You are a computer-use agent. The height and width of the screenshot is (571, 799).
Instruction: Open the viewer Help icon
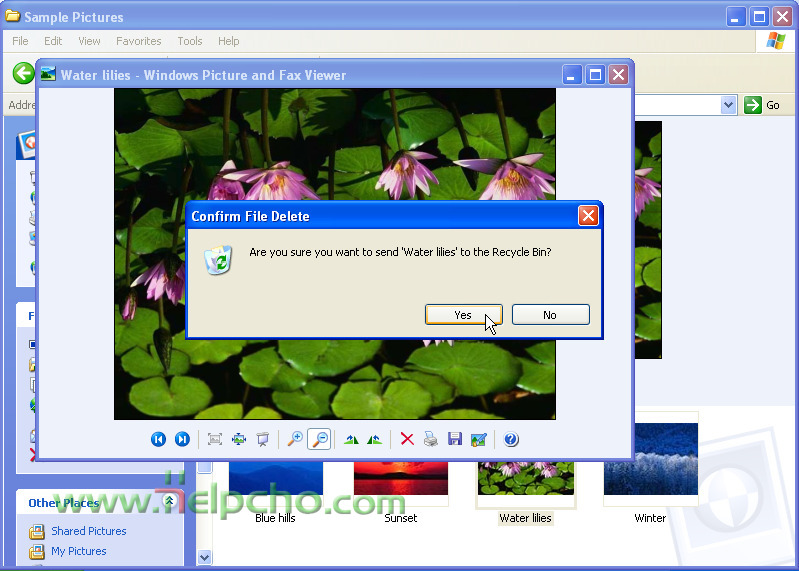point(511,439)
